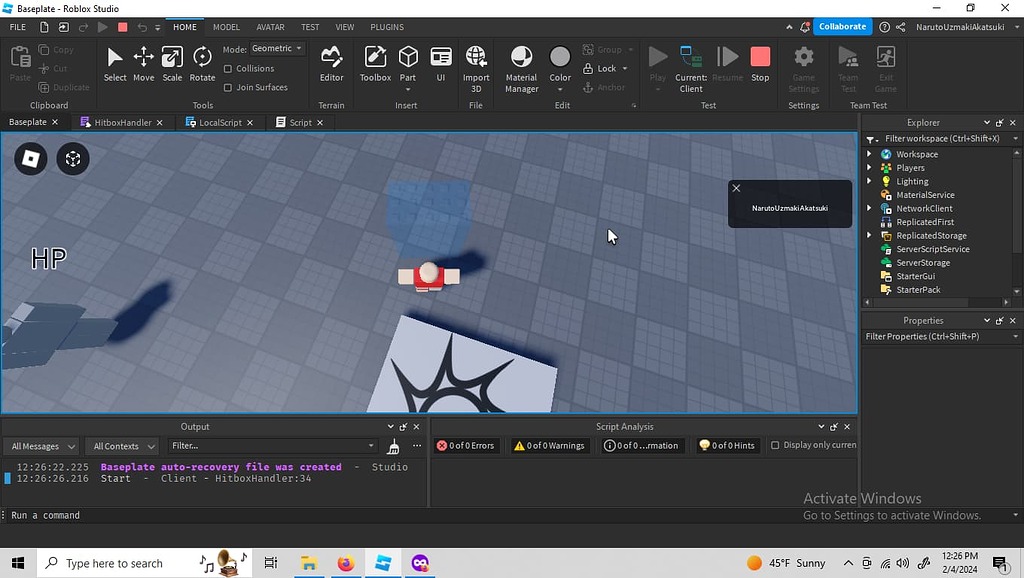Switch to the MODEL ribbon tab
Screen dimensions: 1024x578
225,27
